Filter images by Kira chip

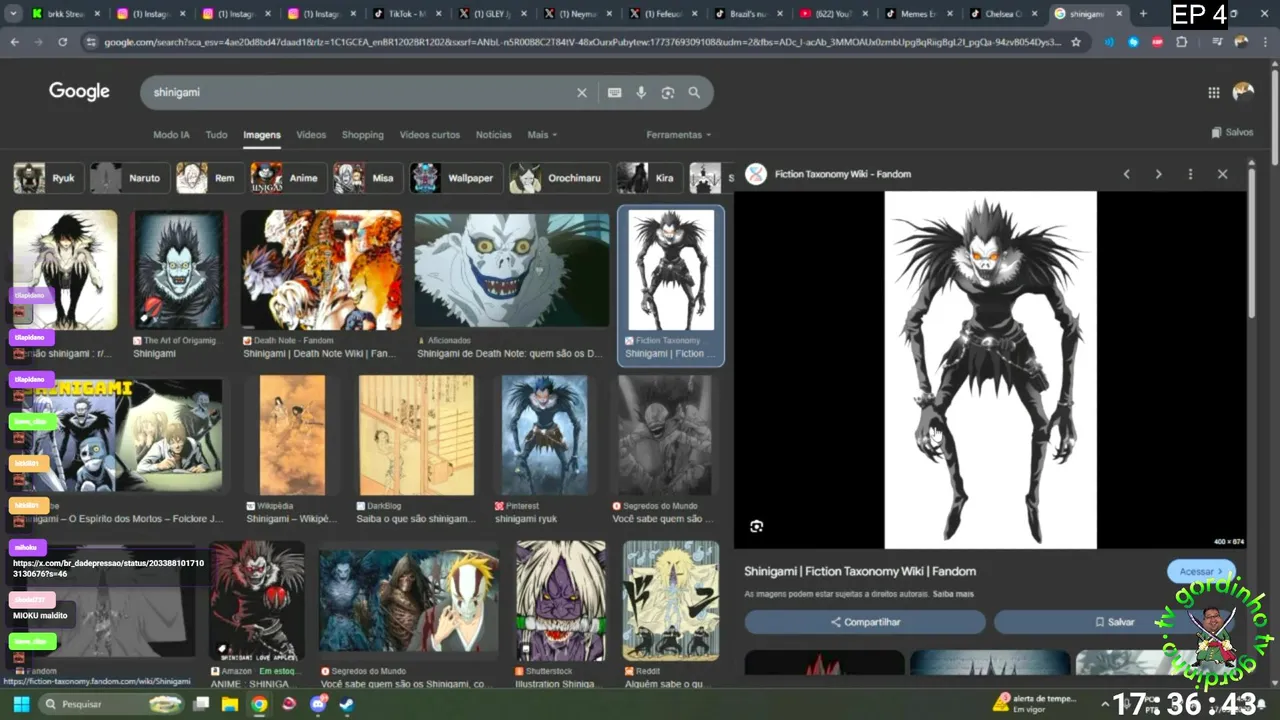pyautogui.click(x=648, y=178)
